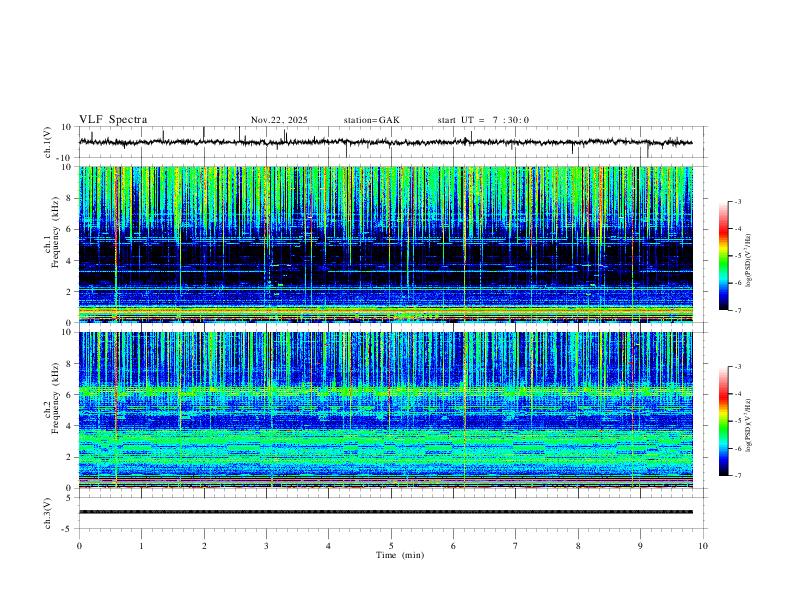The height and width of the screenshot is (612, 792).
Task: Click the 'start UT = 7 :30: 0' text
Action: (483, 120)
